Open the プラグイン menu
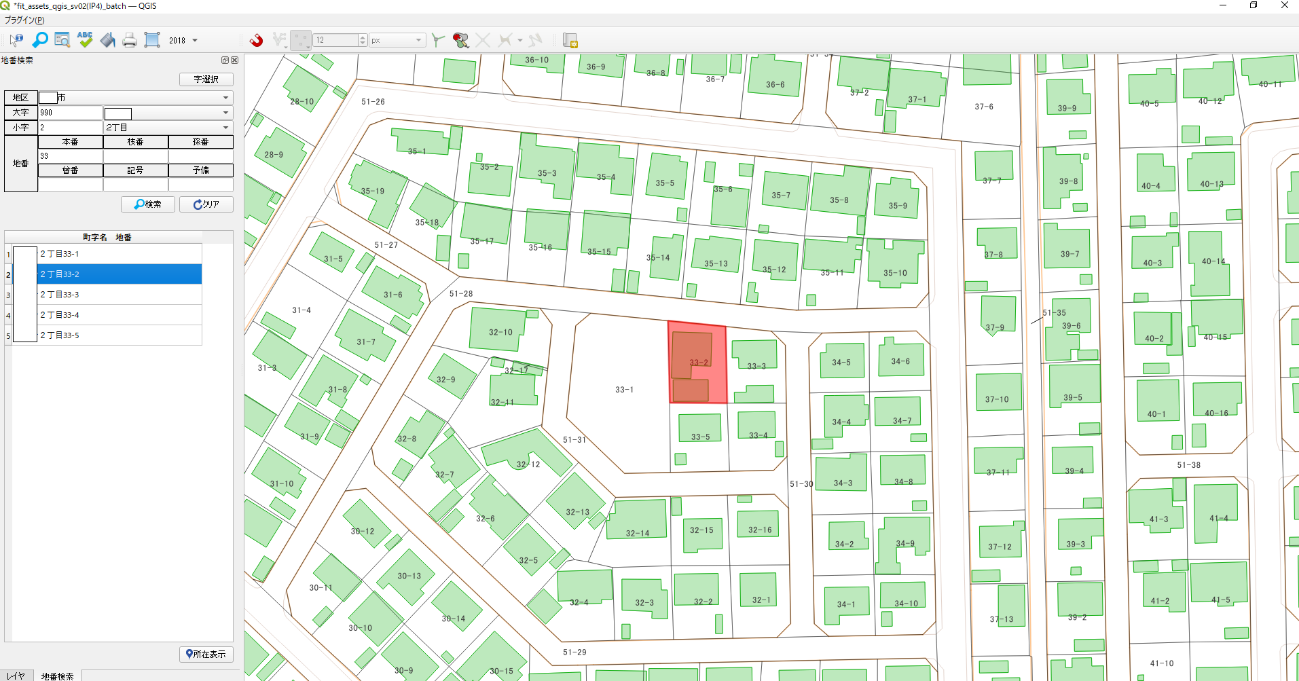The width and height of the screenshot is (1299, 681). pyautogui.click(x=24, y=20)
